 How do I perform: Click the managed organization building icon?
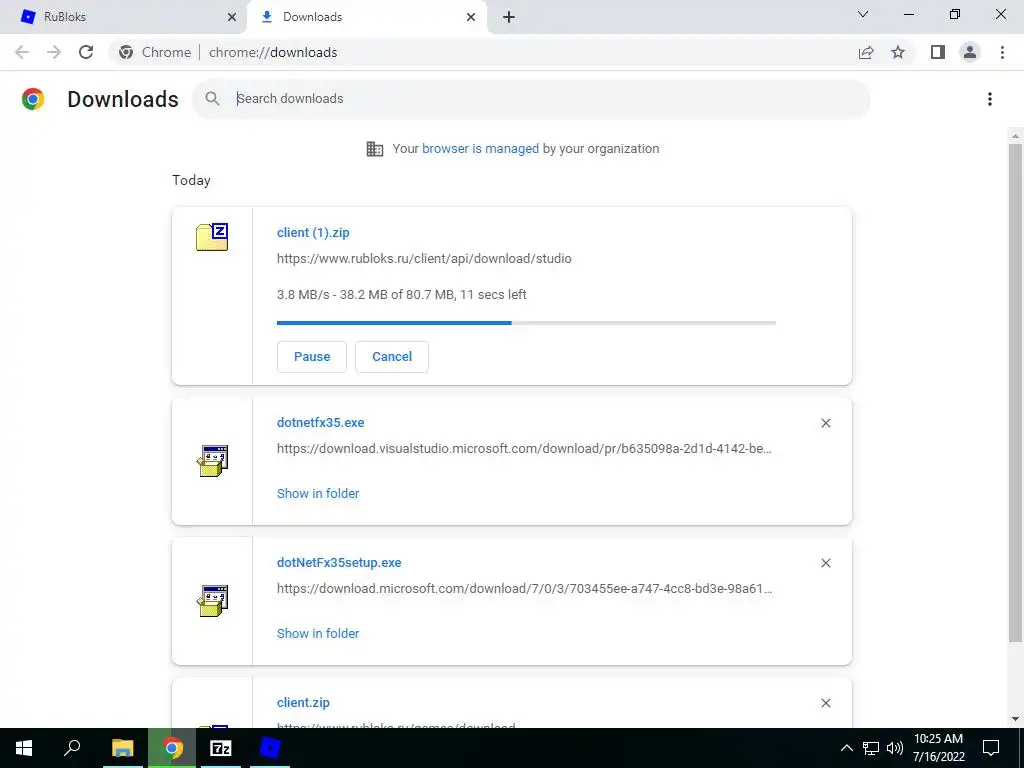click(x=375, y=149)
